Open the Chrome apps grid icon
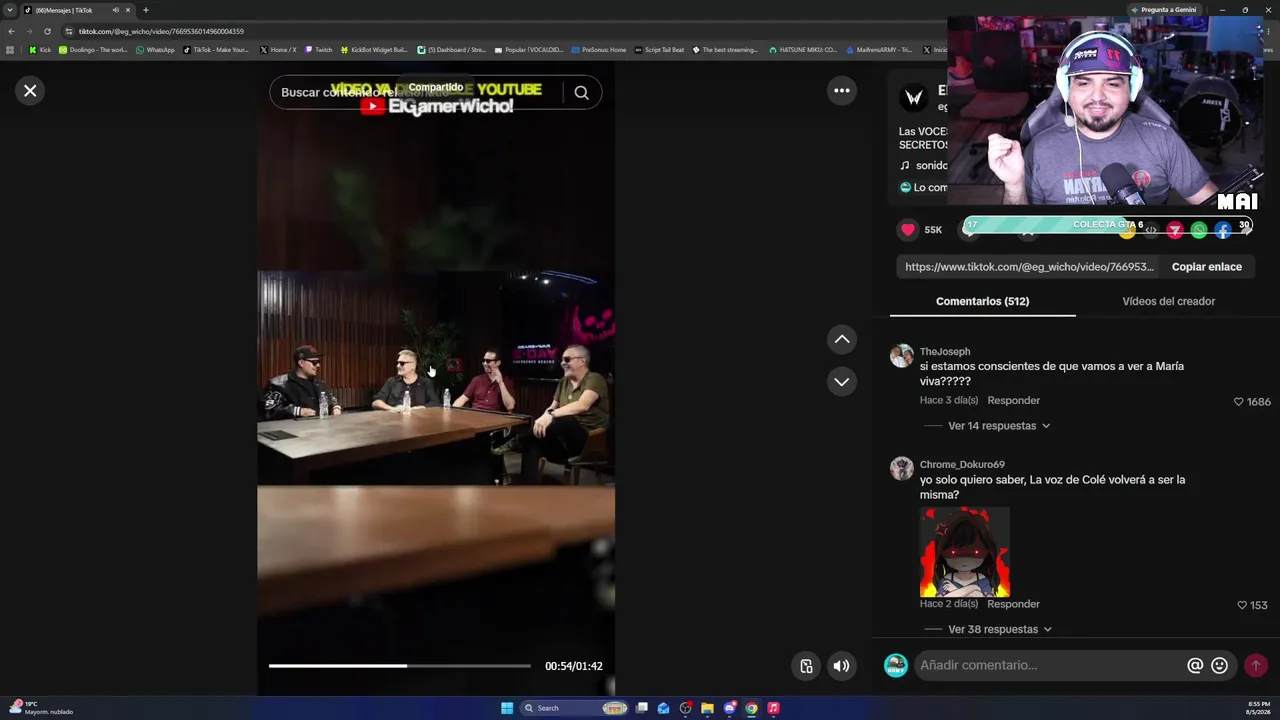The height and width of the screenshot is (720, 1280). coord(10,50)
